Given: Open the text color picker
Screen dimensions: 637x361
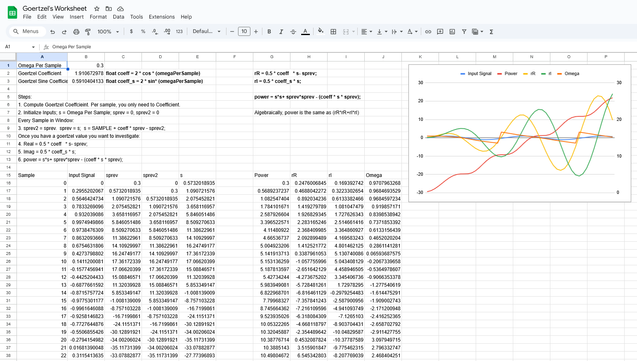Looking at the screenshot, I should pyautogui.click(x=306, y=32).
